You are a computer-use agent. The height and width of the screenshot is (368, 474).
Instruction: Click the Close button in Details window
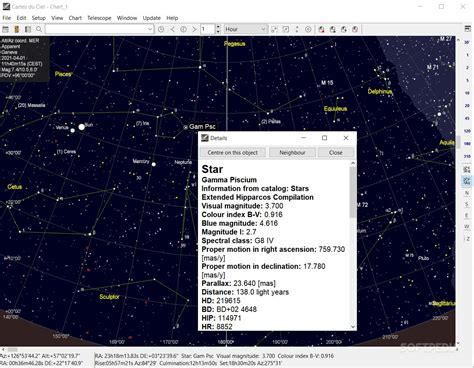(x=336, y=153)
